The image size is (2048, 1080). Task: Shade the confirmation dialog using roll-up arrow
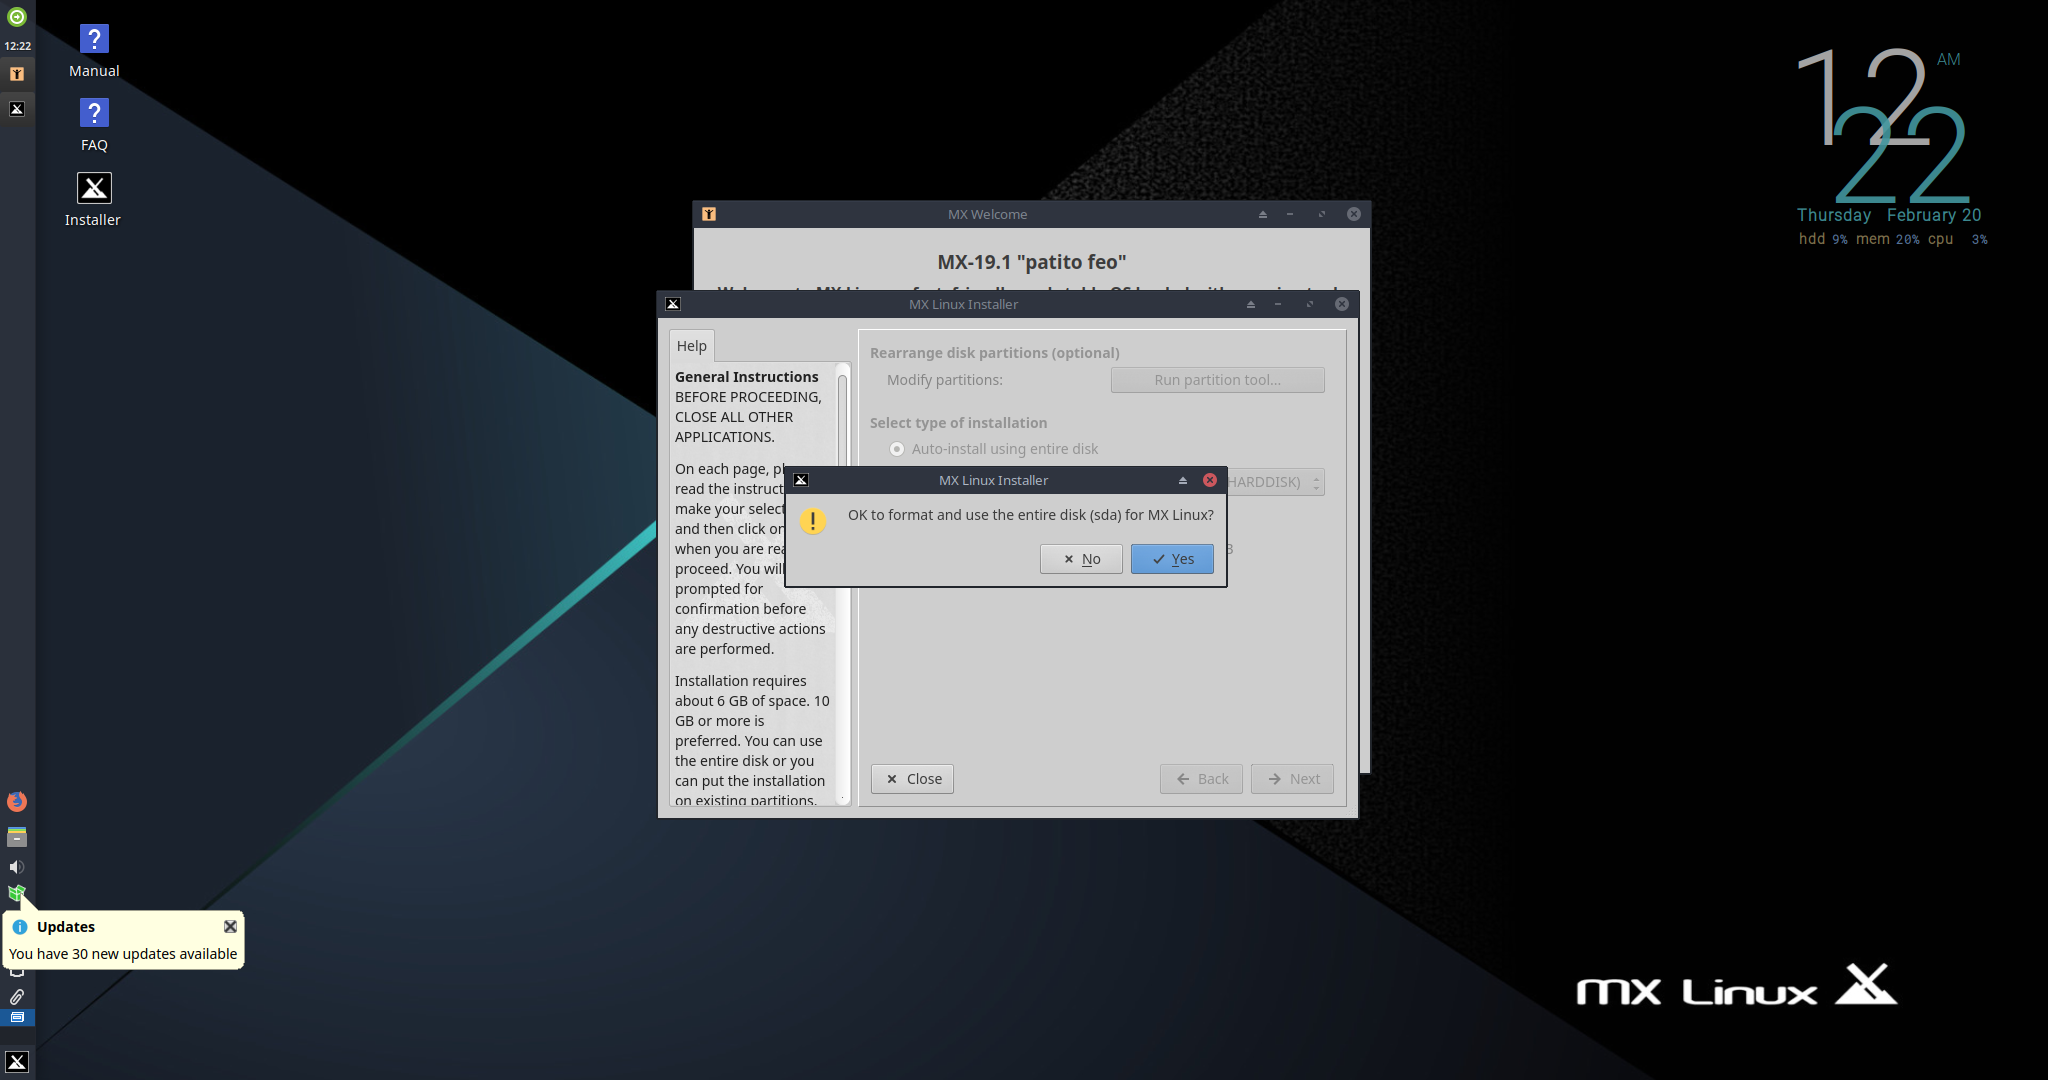1183,480
